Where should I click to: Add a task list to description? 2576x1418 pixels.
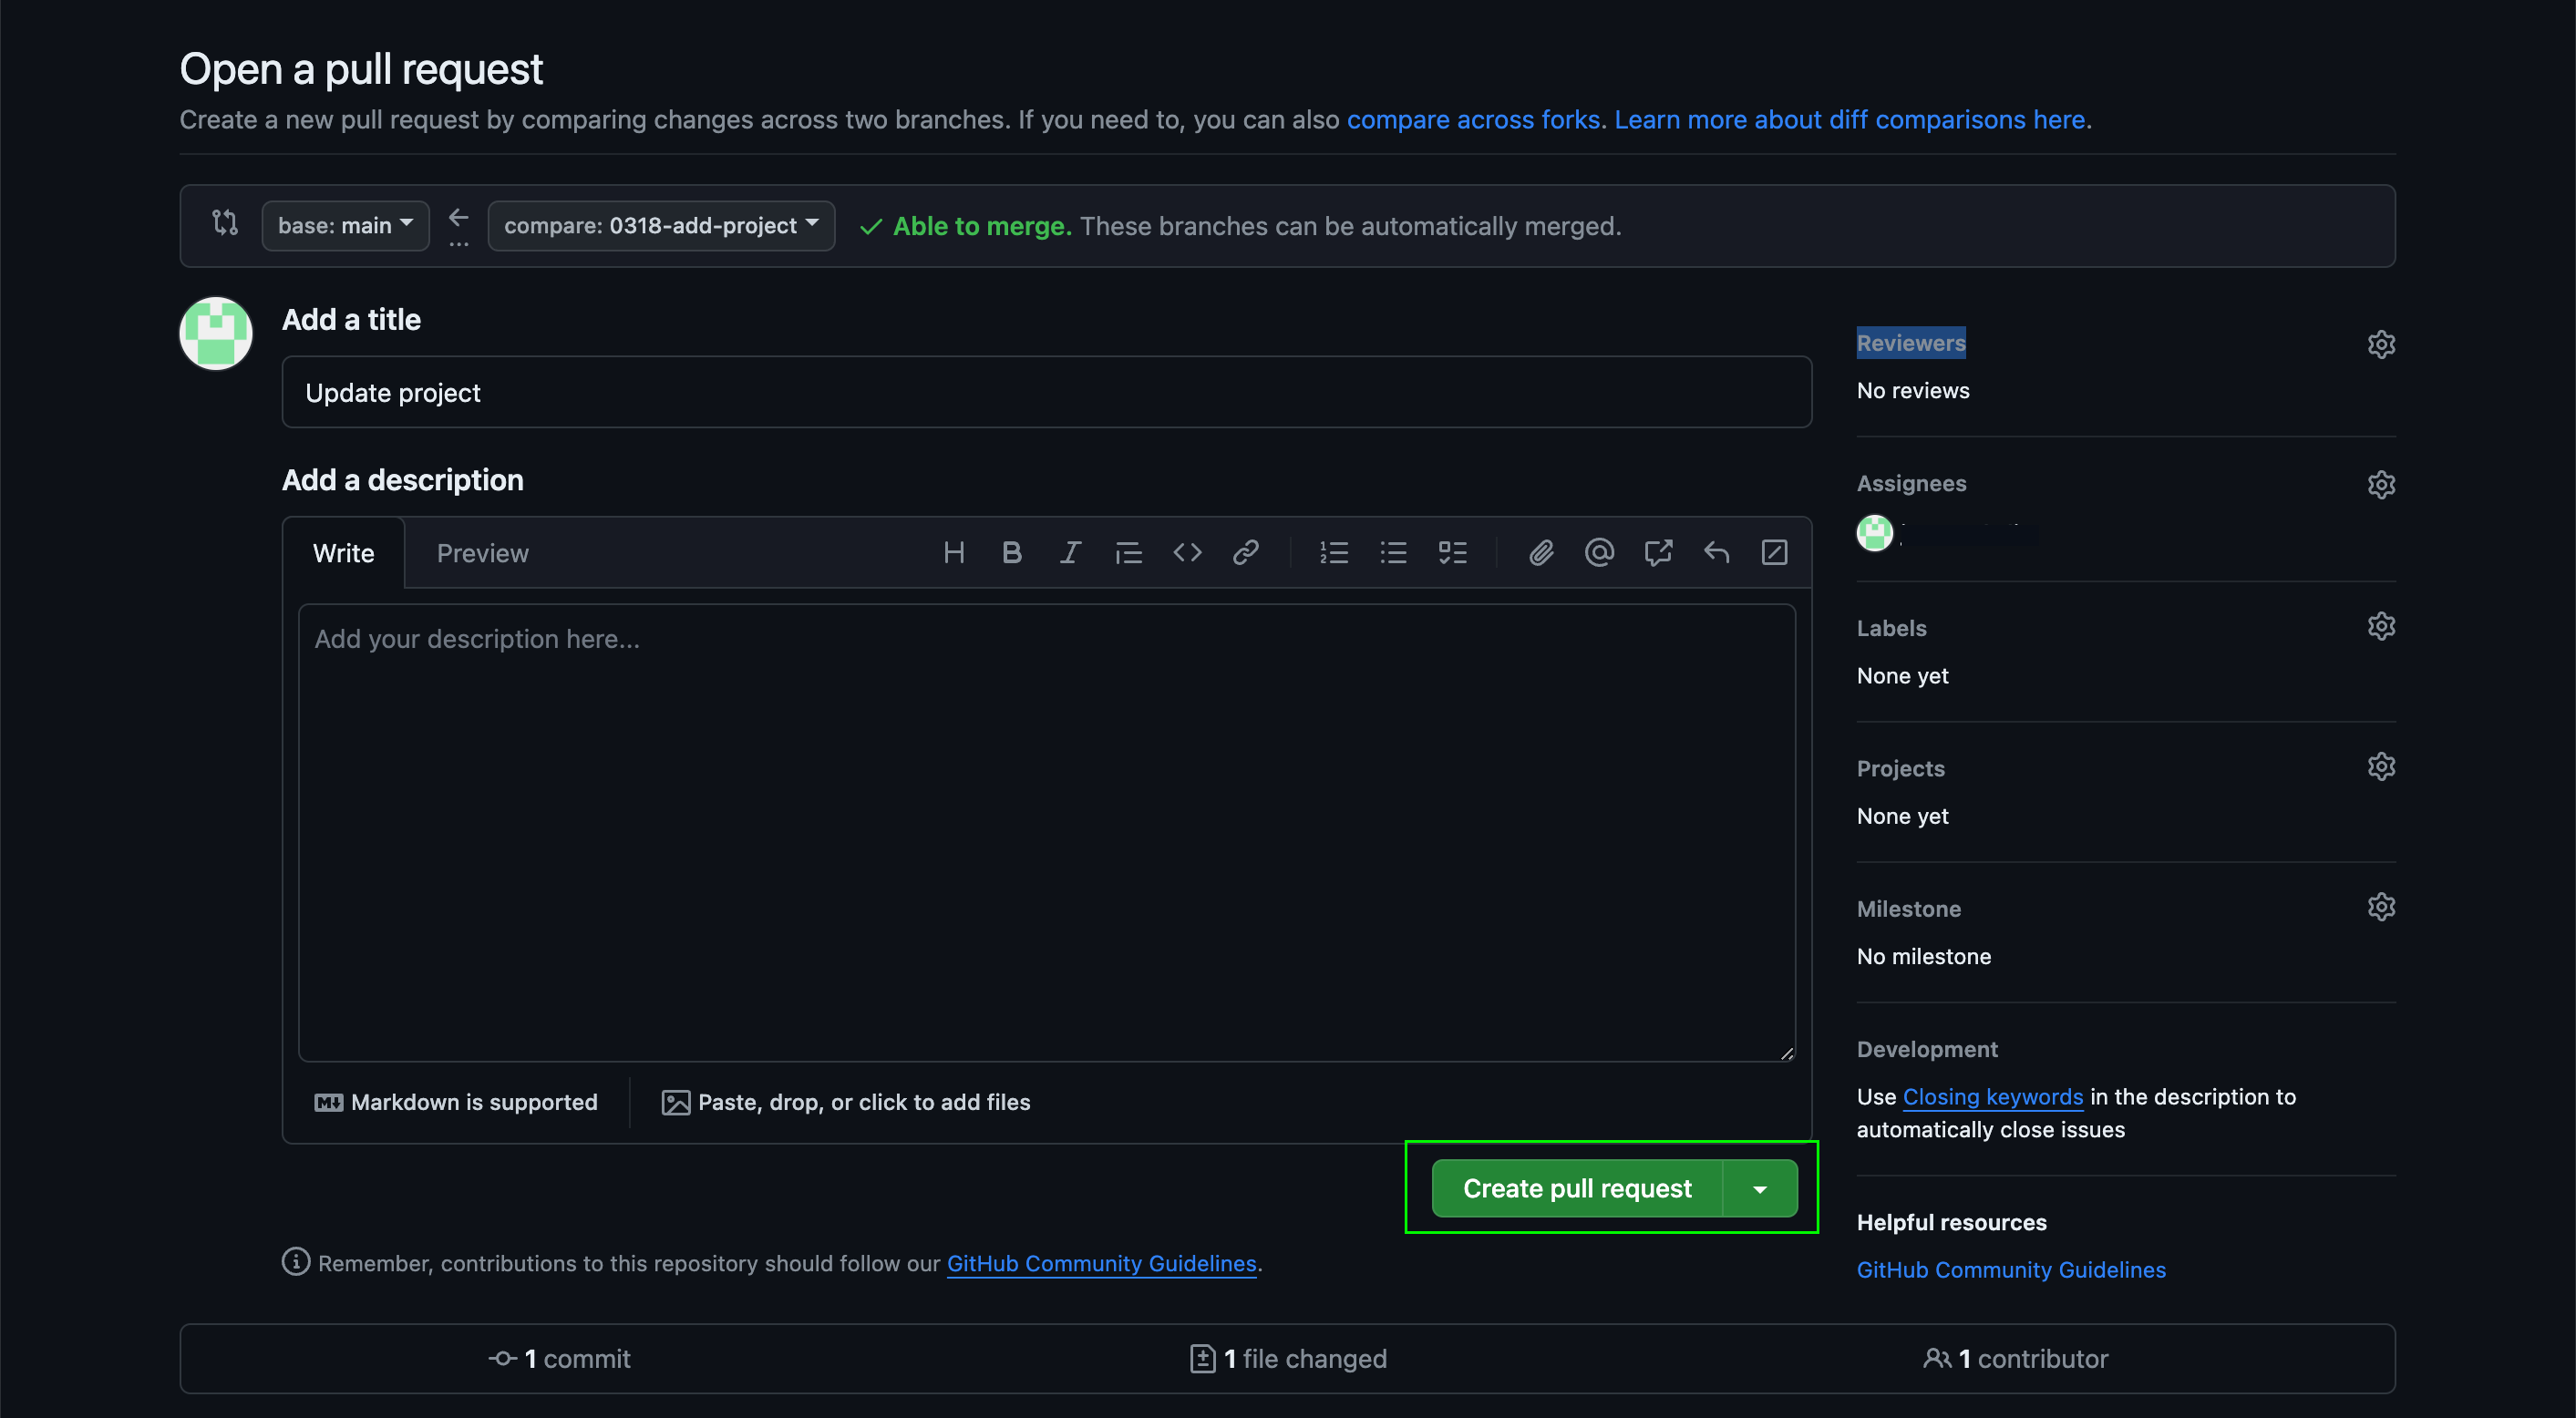(1452, 553)
